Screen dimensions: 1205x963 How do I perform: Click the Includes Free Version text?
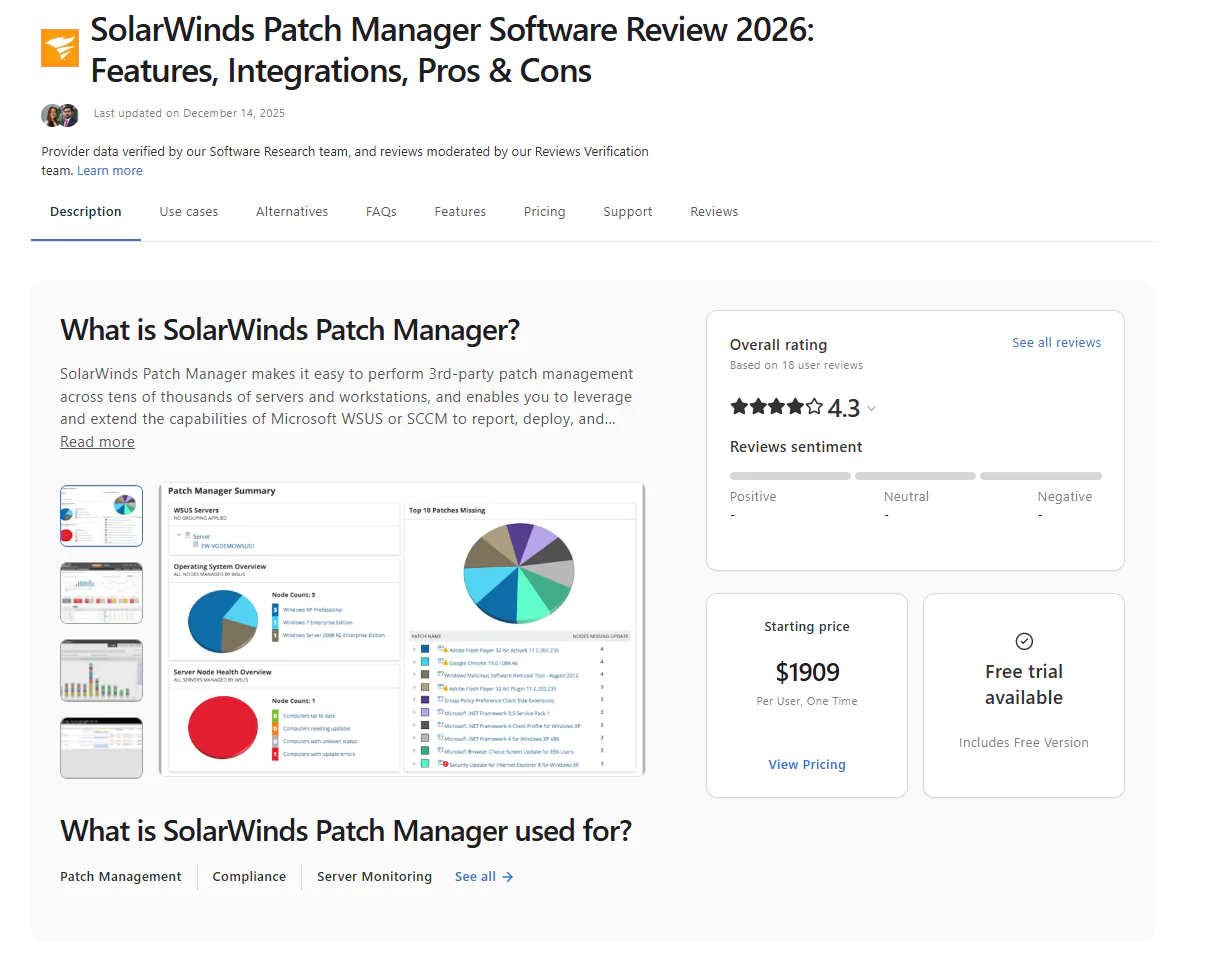(x=1024, y=742)
